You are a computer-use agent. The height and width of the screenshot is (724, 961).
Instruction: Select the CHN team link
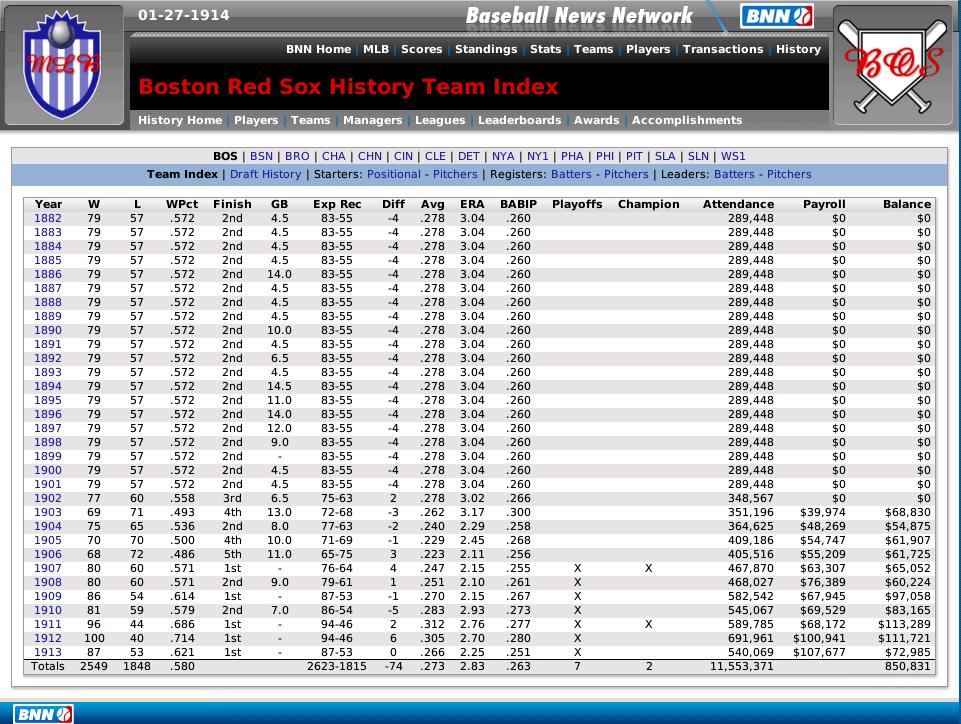(x=370, y=156)
